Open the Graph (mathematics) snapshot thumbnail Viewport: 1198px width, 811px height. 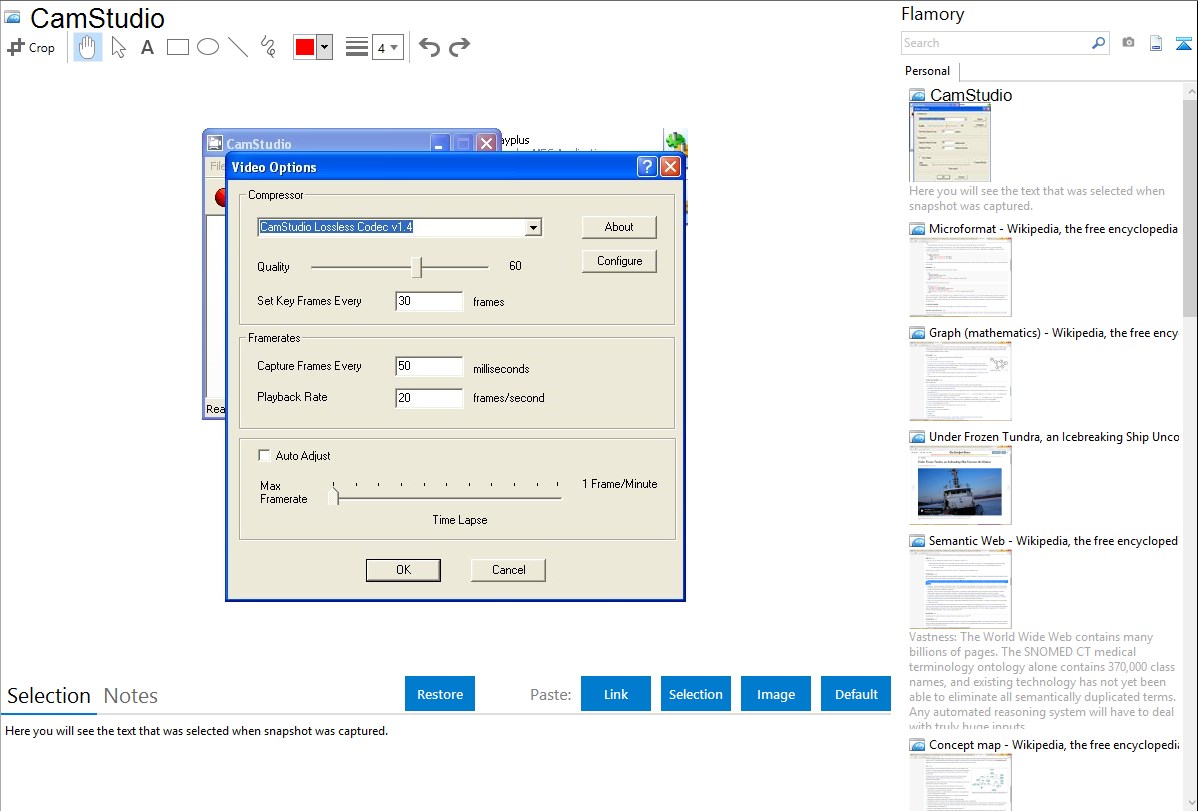tap(960, 381)
